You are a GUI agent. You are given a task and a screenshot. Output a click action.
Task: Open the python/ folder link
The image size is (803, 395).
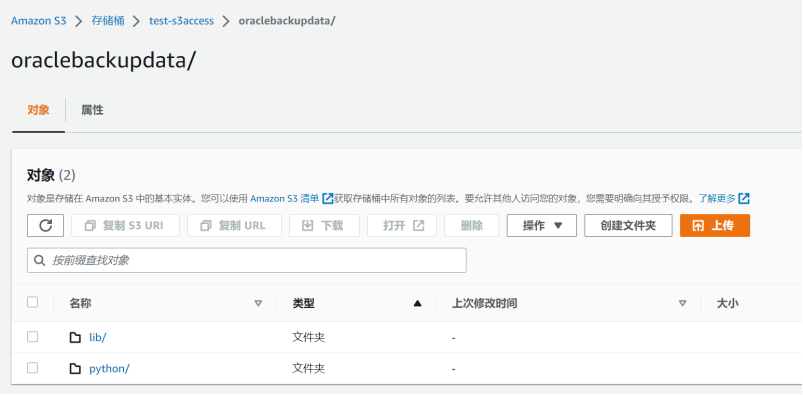pyautogui.click(x=109, y=368)
